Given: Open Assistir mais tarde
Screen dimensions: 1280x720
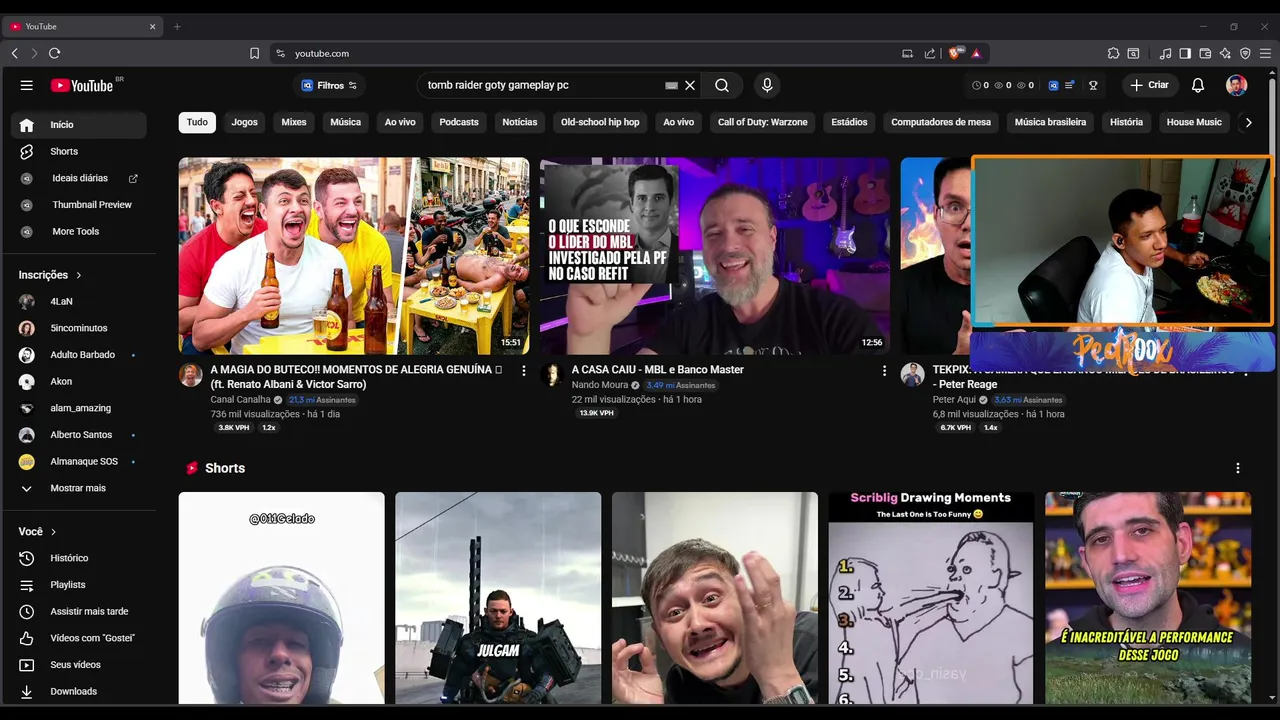Looking at the screenshot, I should pos(79,611).
